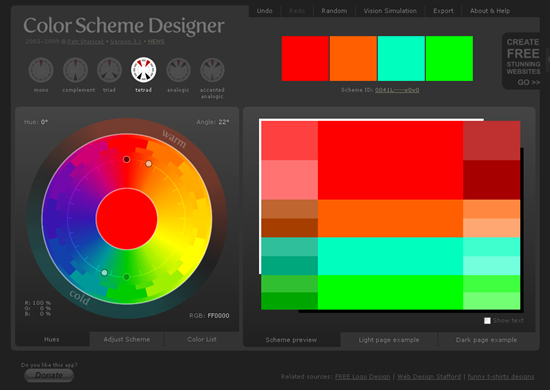The height and width of the screenshot is (390, 550).
Task: Open the Web Design Stafford link
Action: 429,376
